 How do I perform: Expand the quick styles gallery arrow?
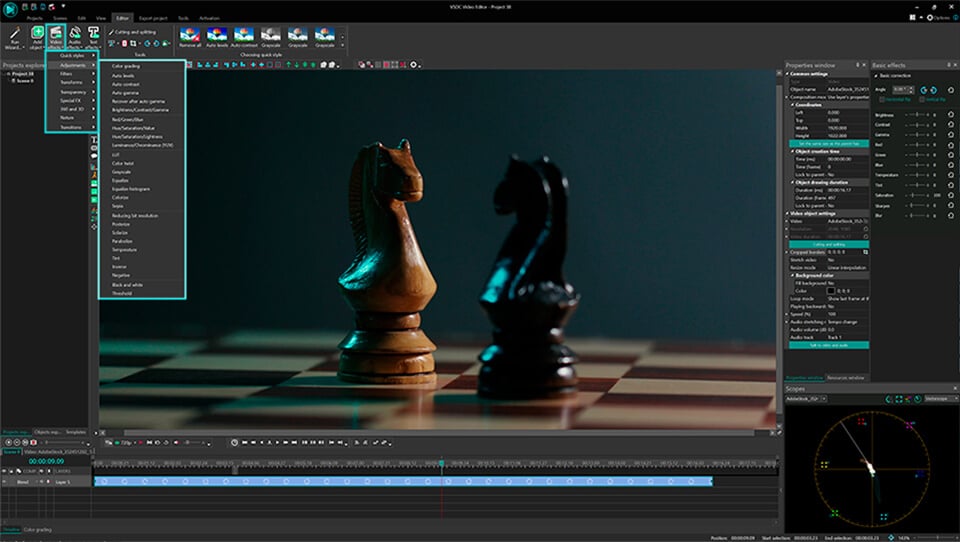342,45
